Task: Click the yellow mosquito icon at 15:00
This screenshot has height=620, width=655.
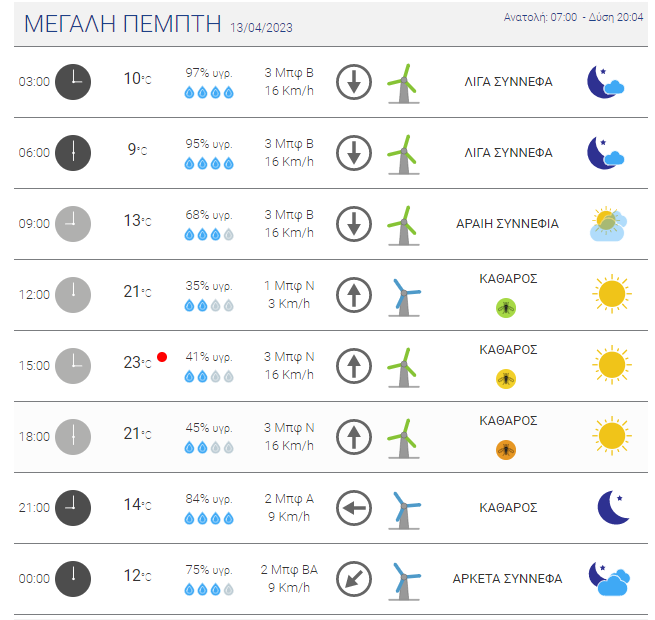Action: point(506,379)
